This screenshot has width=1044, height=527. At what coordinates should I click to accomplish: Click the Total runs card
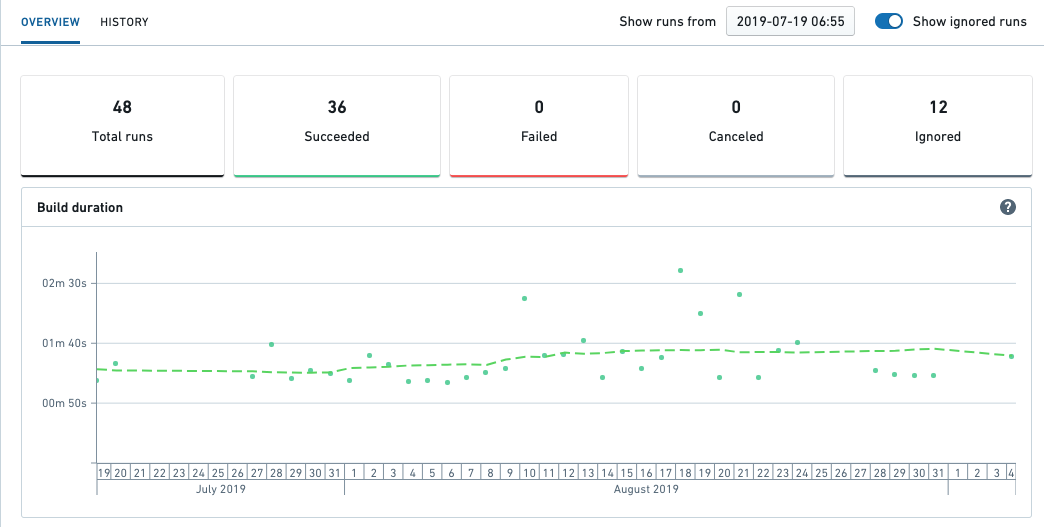click(x=123, y=126)
